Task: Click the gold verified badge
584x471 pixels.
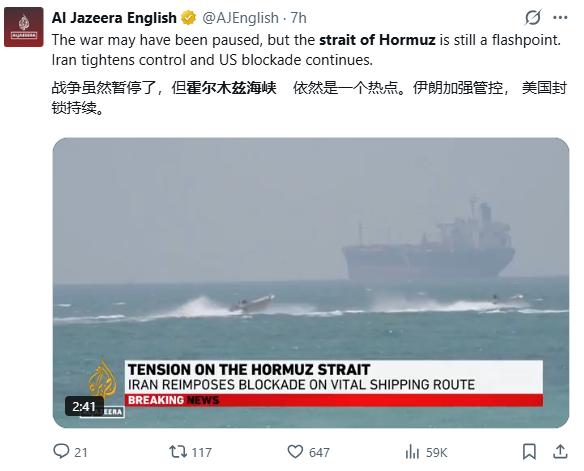Action: [189, 17]
